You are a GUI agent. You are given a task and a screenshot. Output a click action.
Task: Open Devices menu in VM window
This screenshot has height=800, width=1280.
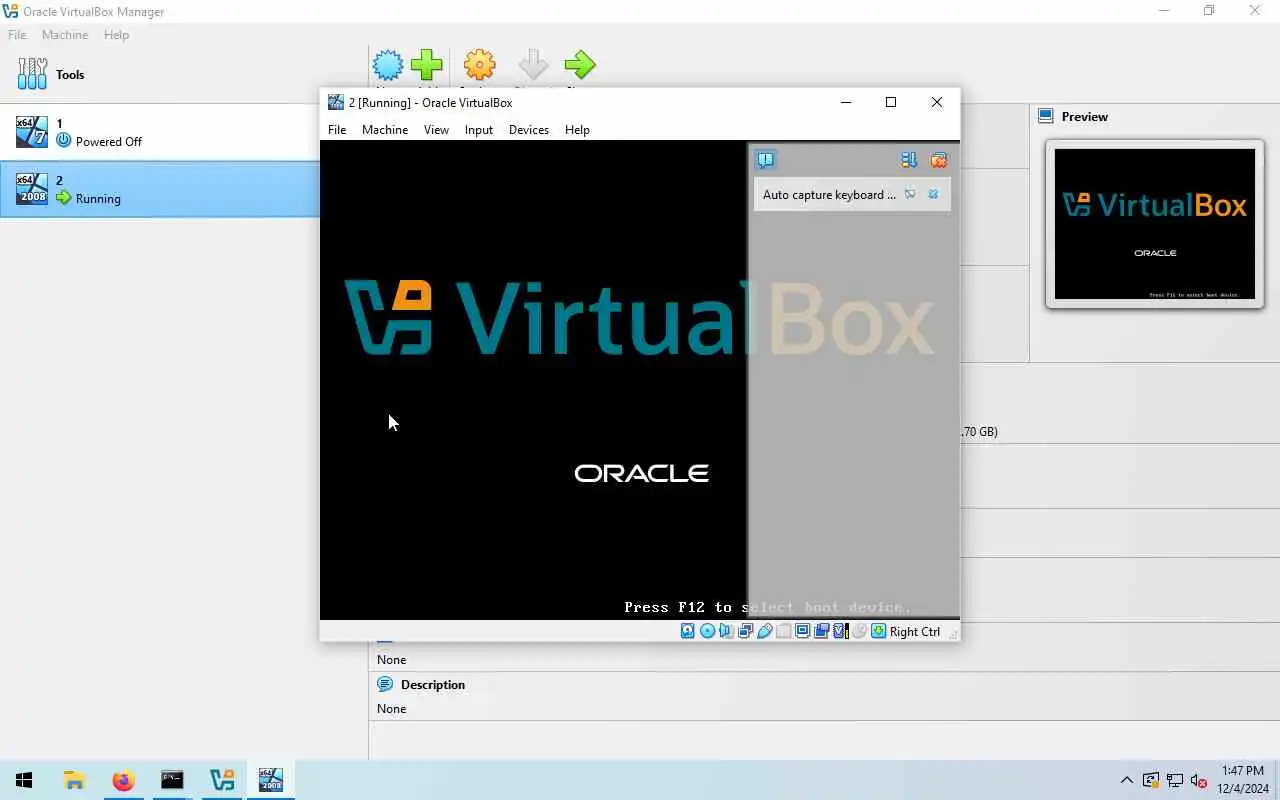coord(529,130)
